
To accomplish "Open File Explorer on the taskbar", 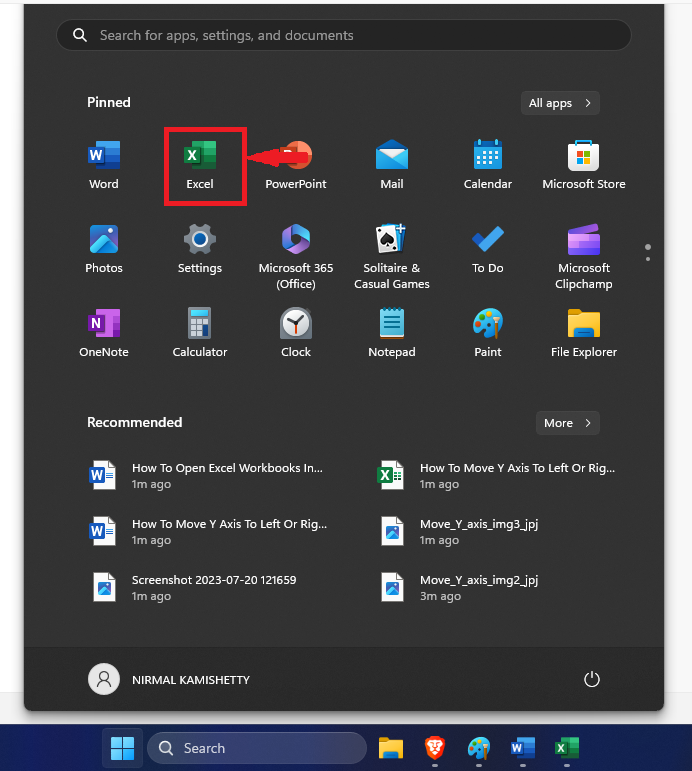I will [391, 748].
